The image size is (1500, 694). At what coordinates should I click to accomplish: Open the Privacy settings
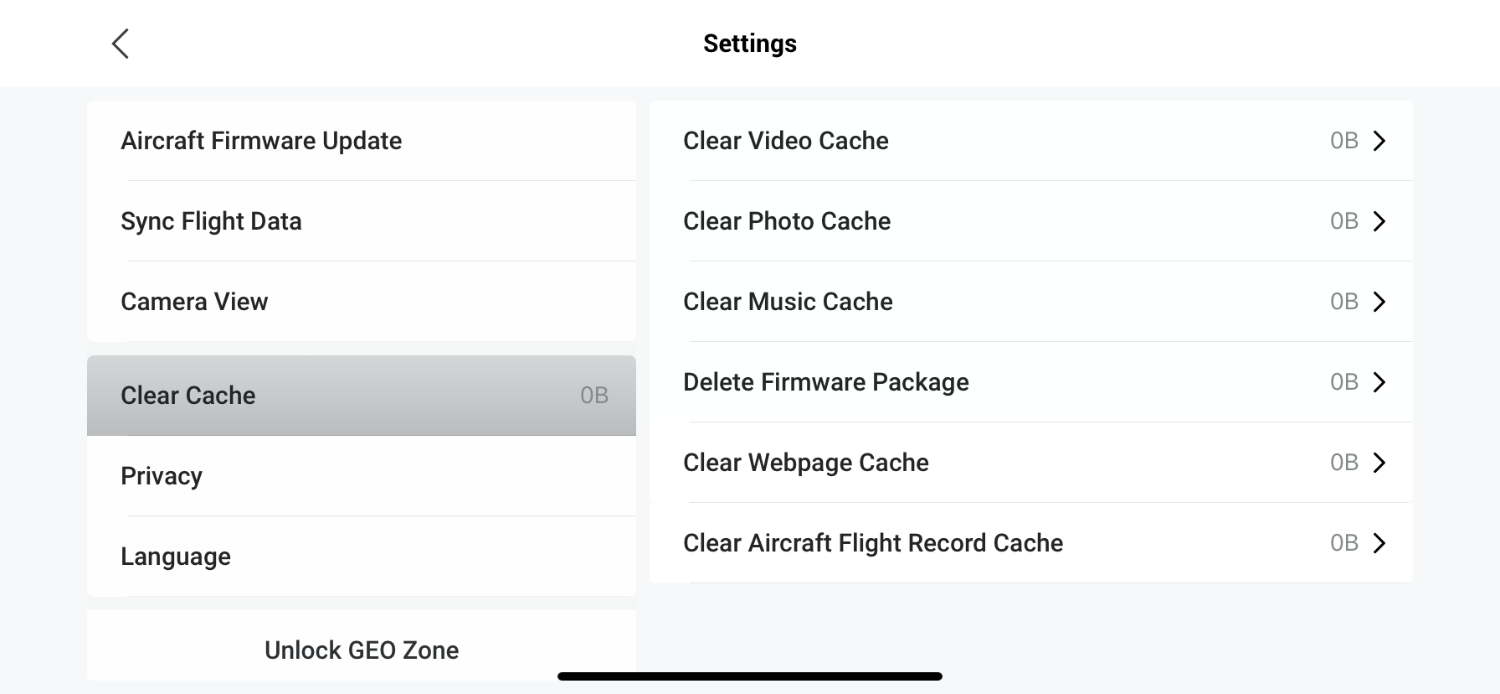click(x=161, y=476)
